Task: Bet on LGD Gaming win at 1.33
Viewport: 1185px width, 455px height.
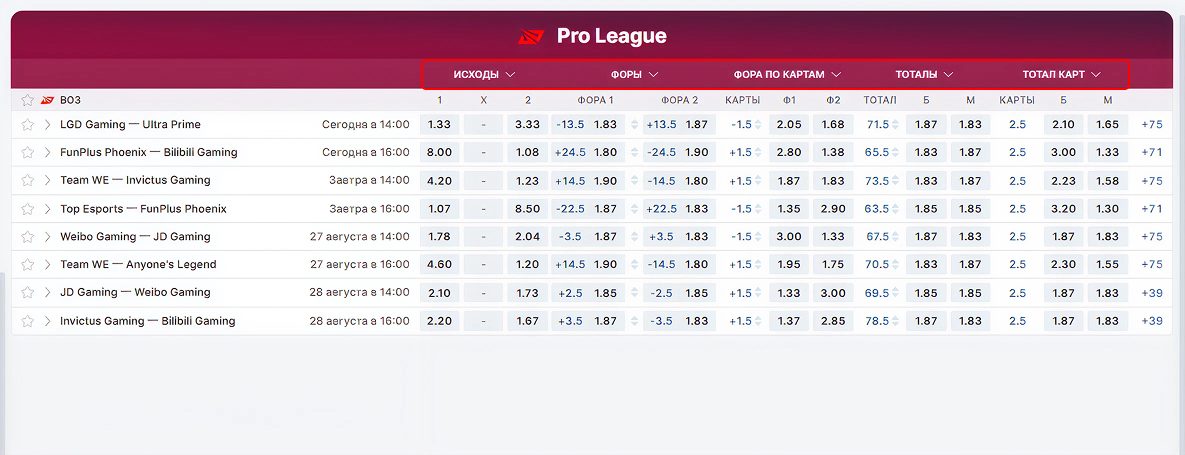Action: click(x=439, y=125)
